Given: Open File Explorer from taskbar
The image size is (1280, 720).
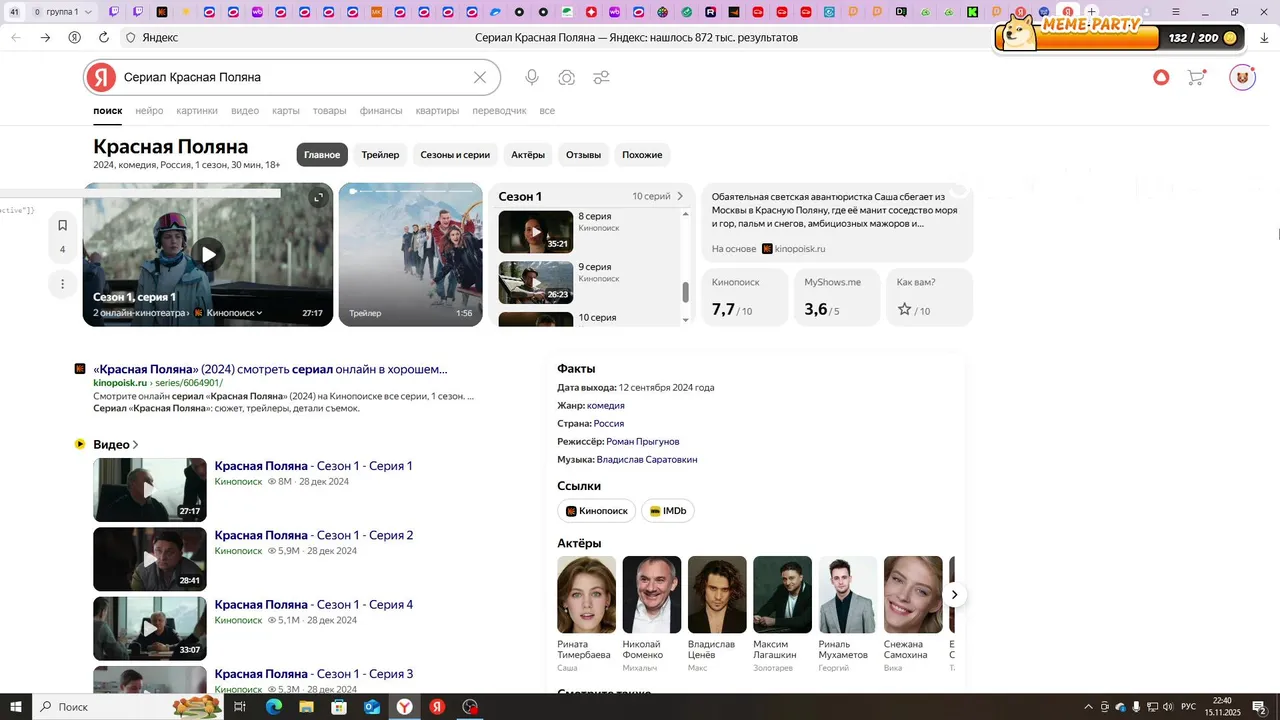Looking at the screenshot, I should click(306, 707).
